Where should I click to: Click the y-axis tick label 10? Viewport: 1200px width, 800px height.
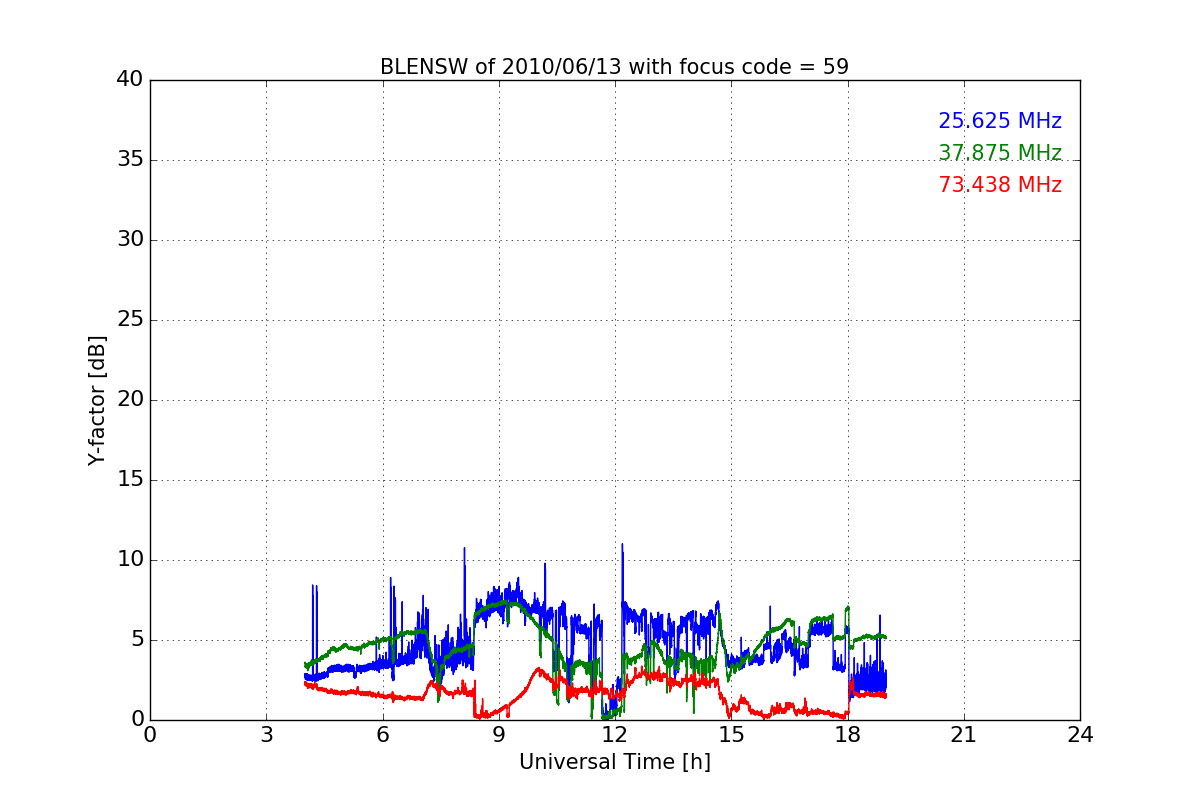click(x=130, y=560)
